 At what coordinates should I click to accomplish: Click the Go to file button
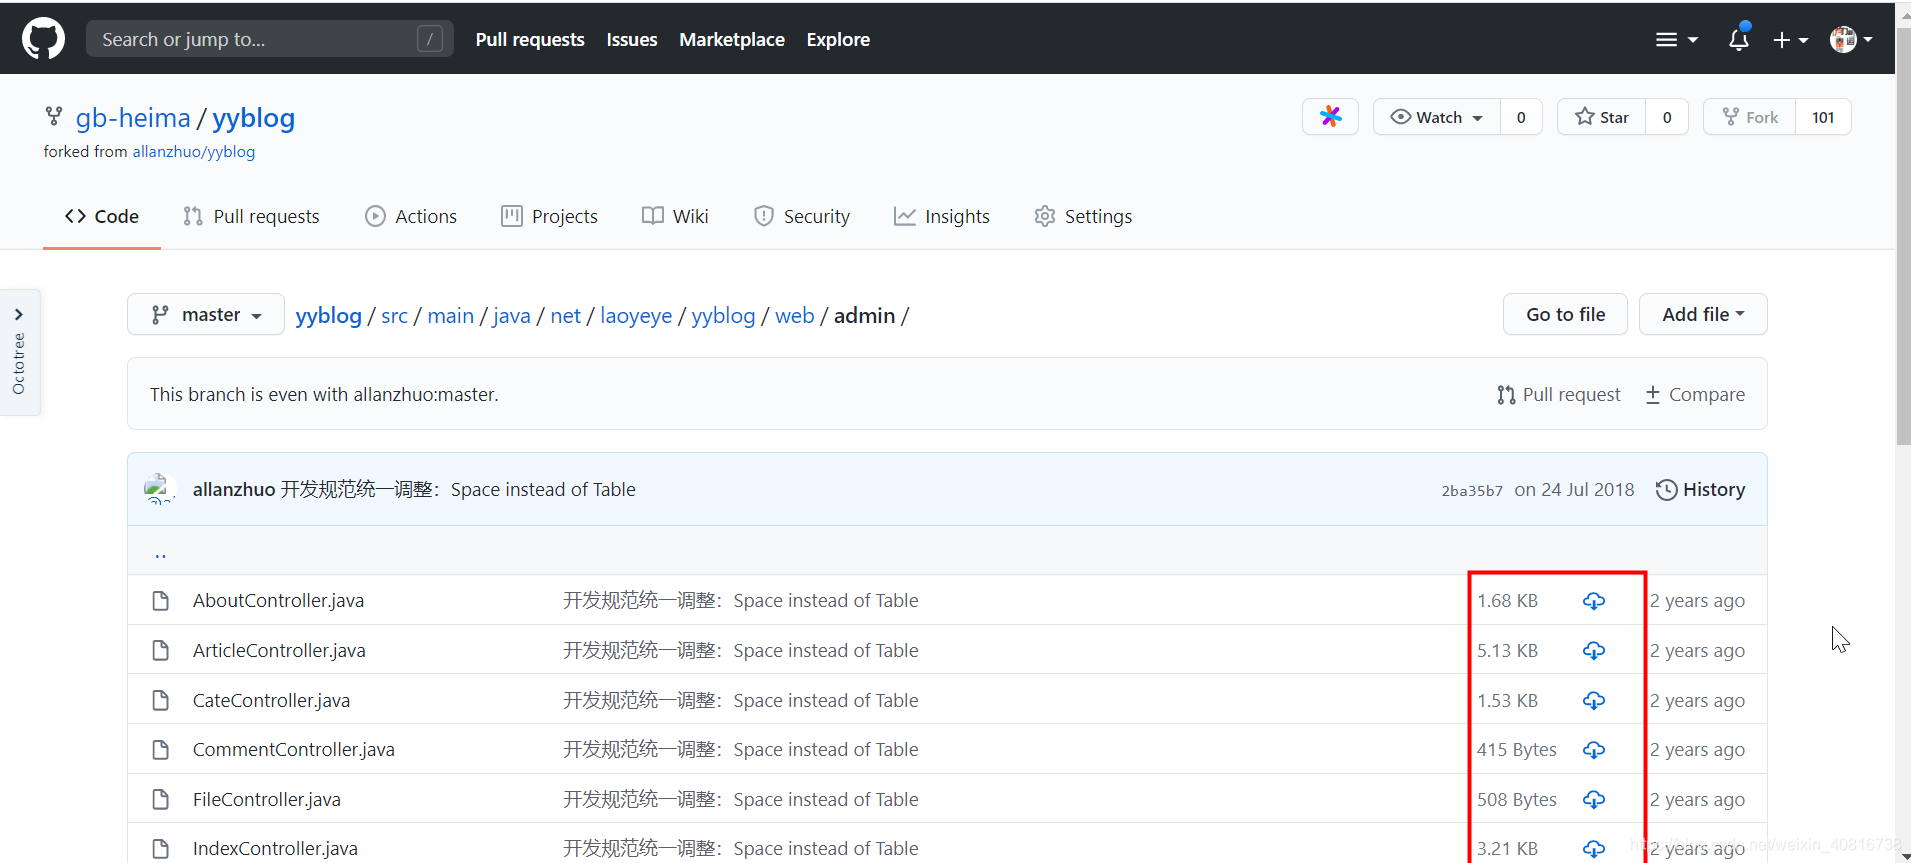[1565, 314]
